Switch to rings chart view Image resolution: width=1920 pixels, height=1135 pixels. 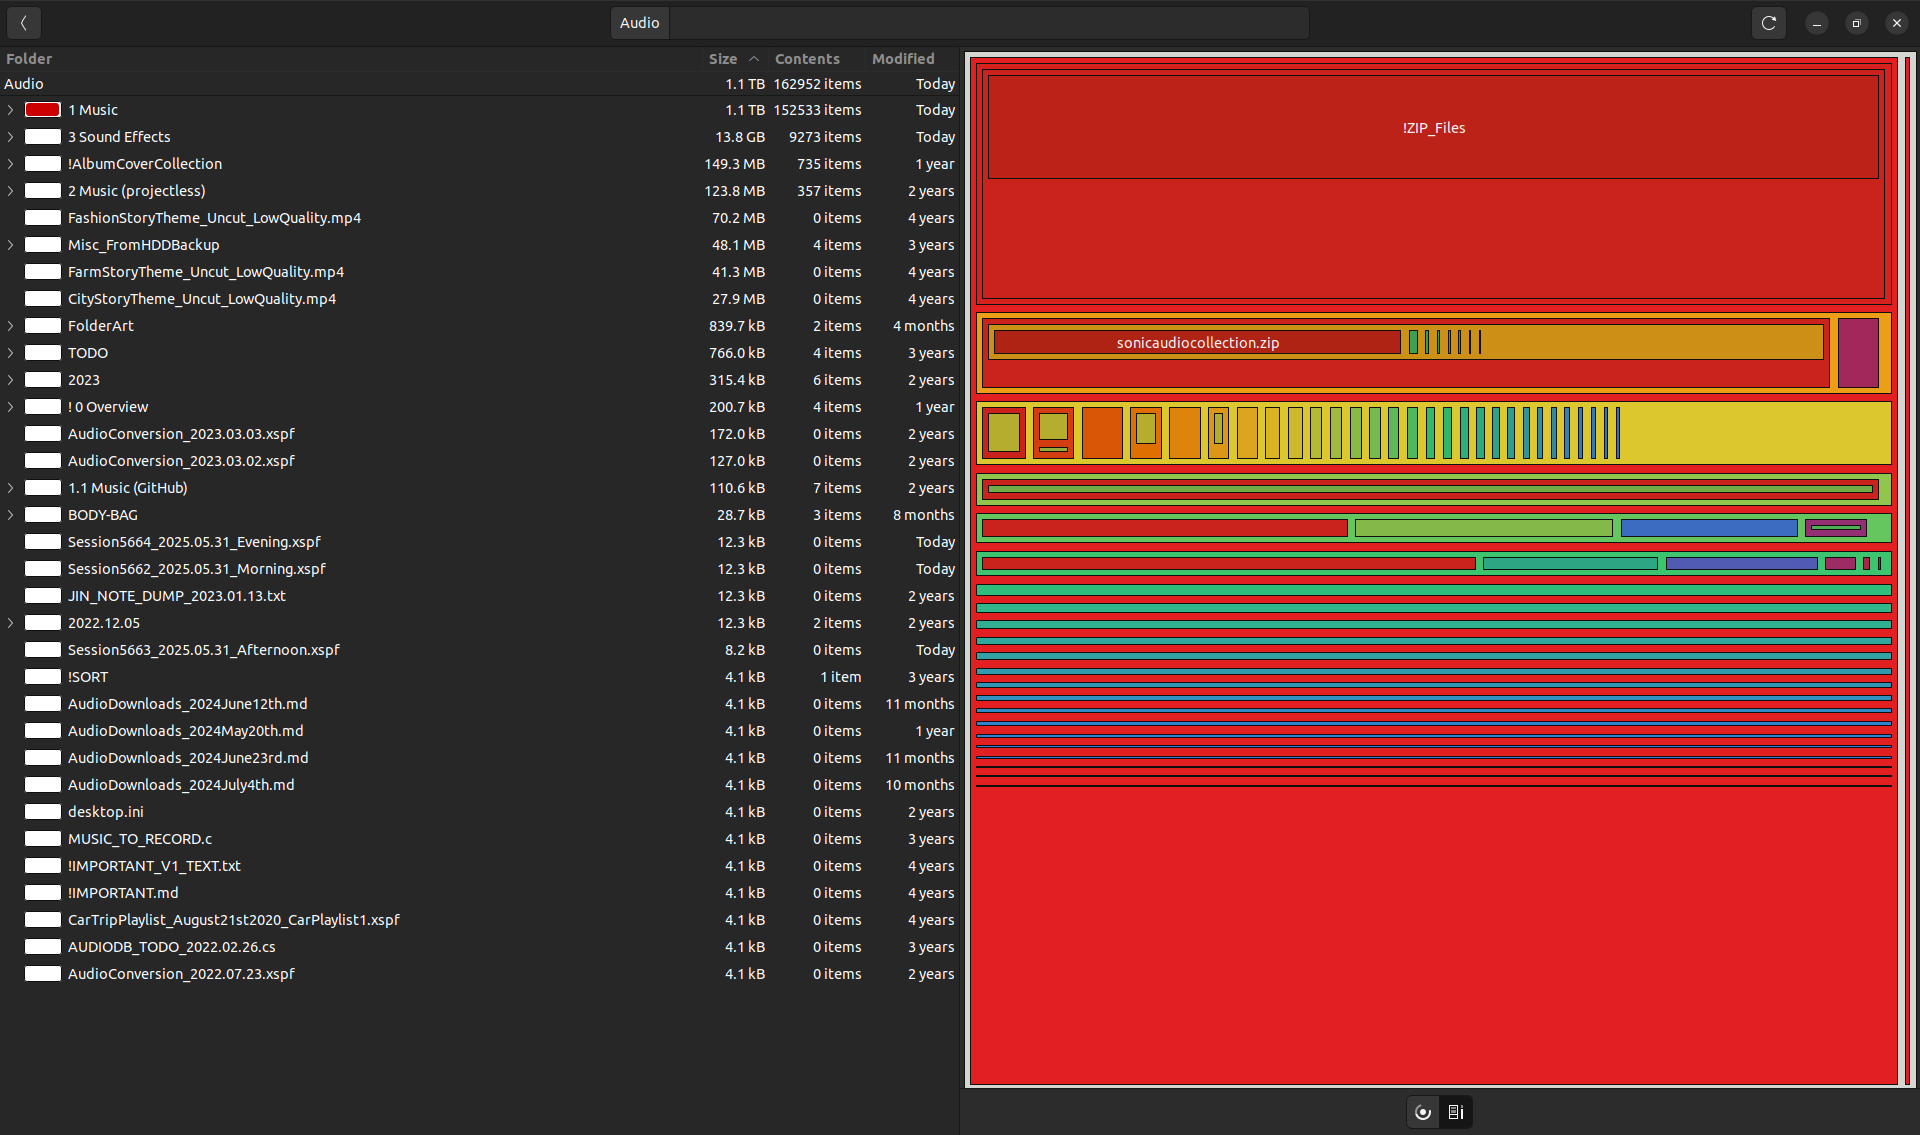(x=1423, y=1112)
